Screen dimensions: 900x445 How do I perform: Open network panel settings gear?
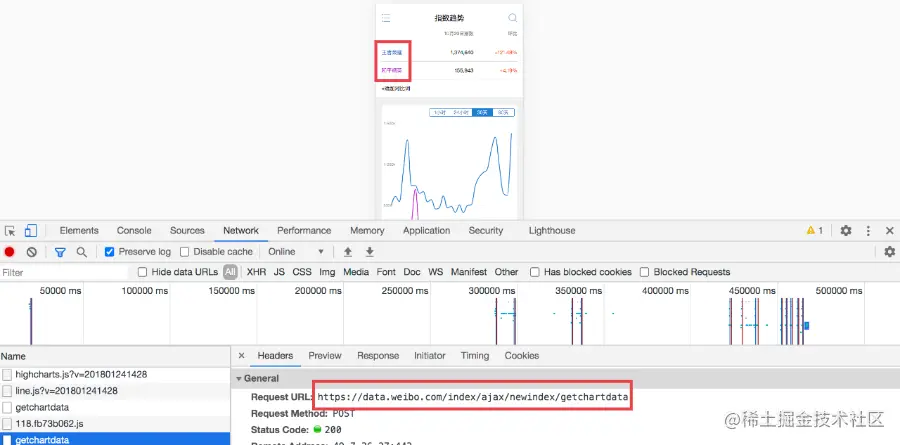click(x=890, y=251)
